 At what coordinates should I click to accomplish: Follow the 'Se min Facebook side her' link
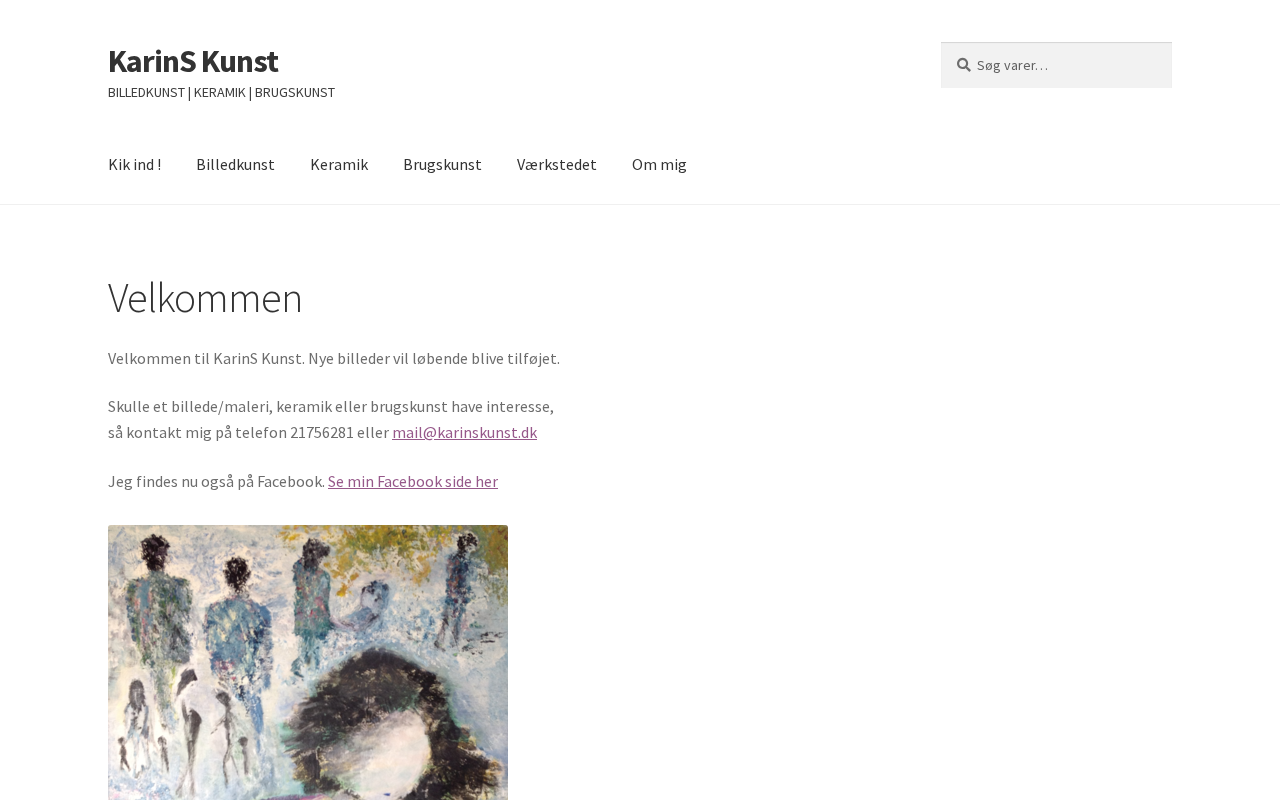(x=413, y=481)
